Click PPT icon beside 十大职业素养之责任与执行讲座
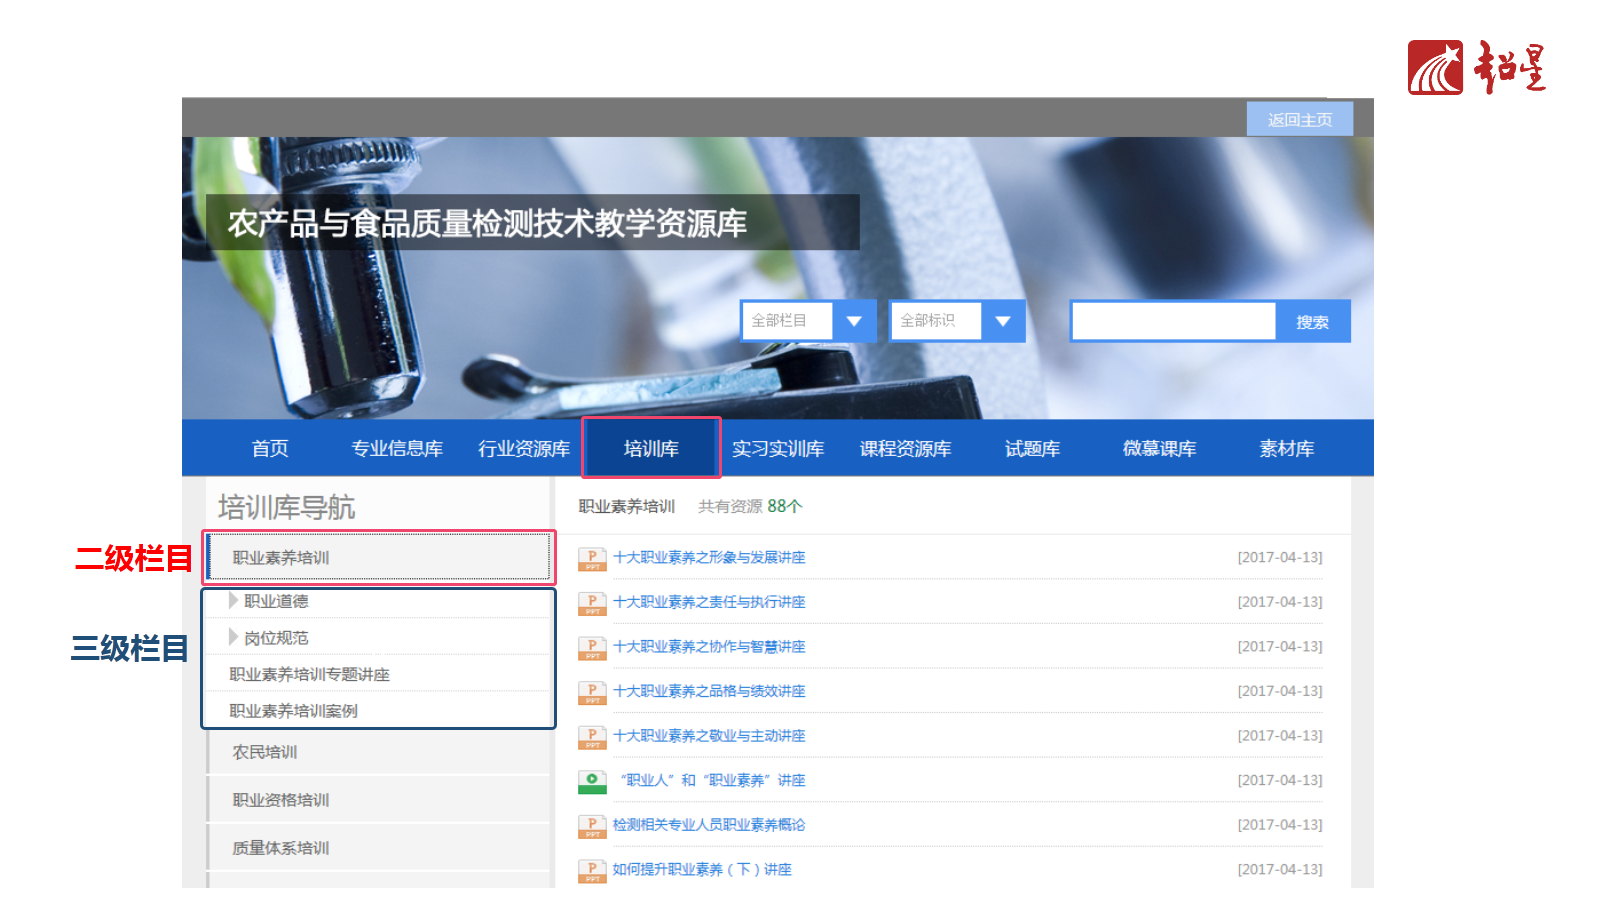Viewport: 1600px width, 900px height. [x=592, y=603]
